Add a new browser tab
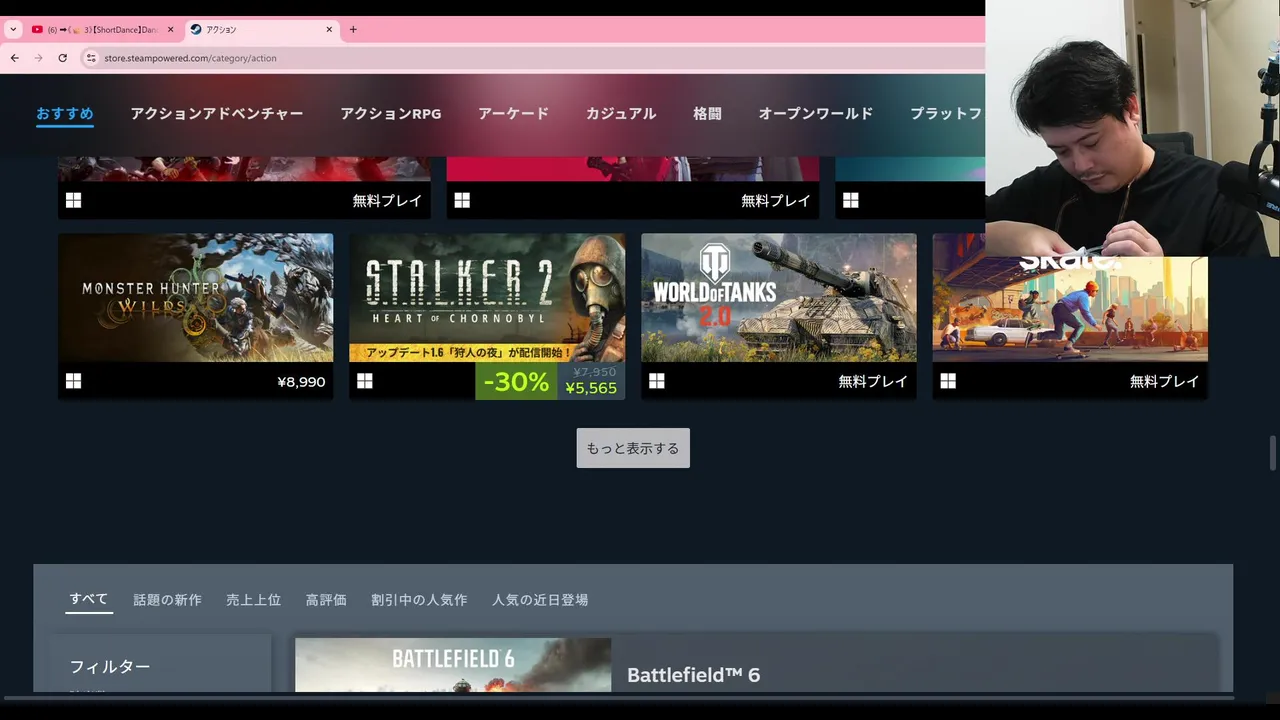The height and width of the screenshot is (720, 1280). (353, 30)
